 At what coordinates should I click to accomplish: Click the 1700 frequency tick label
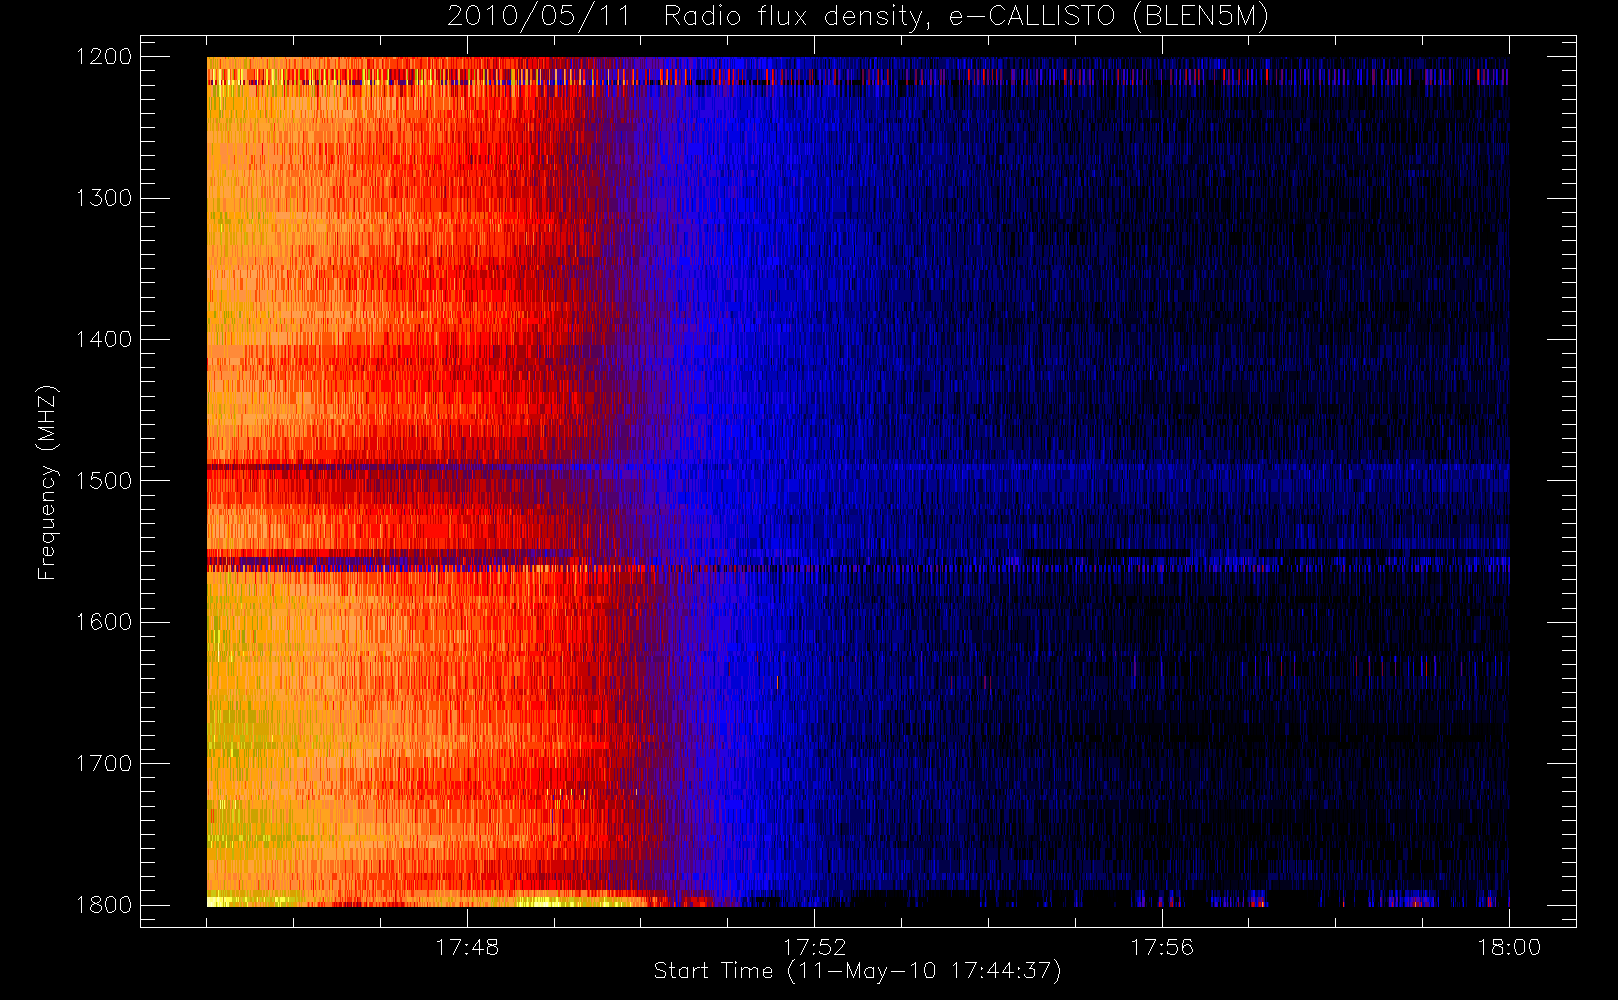[x=104, y=764]
